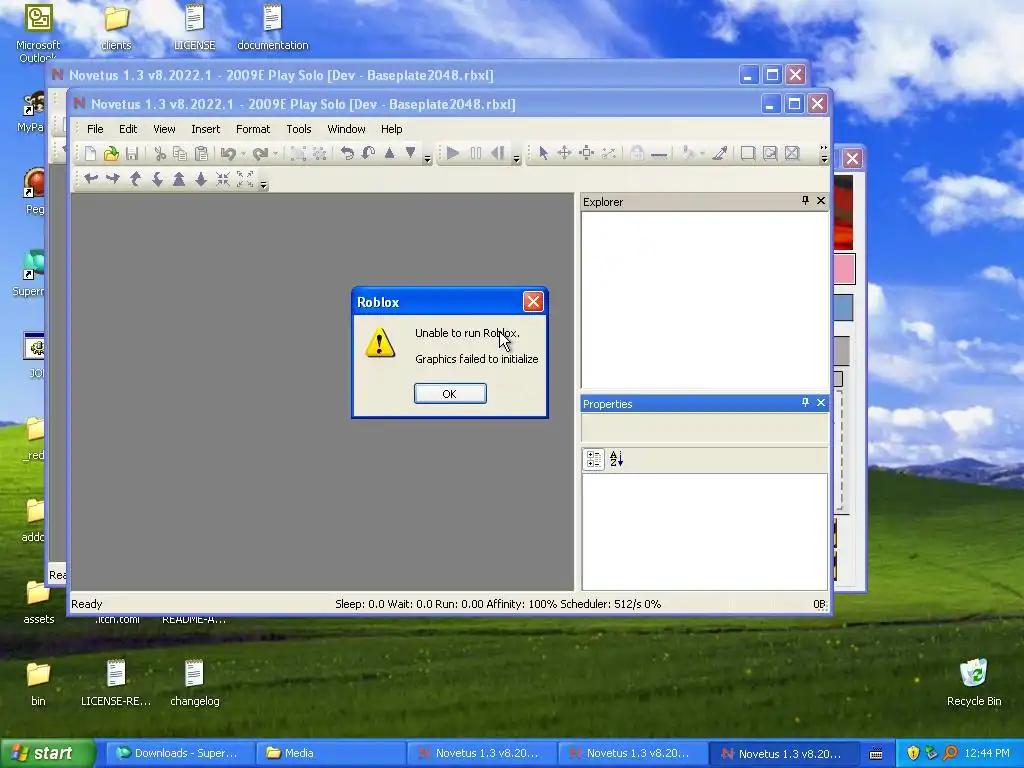Click the Paste clipboard icon
This screenshot has width=1024, height=768.
[202, 153]
